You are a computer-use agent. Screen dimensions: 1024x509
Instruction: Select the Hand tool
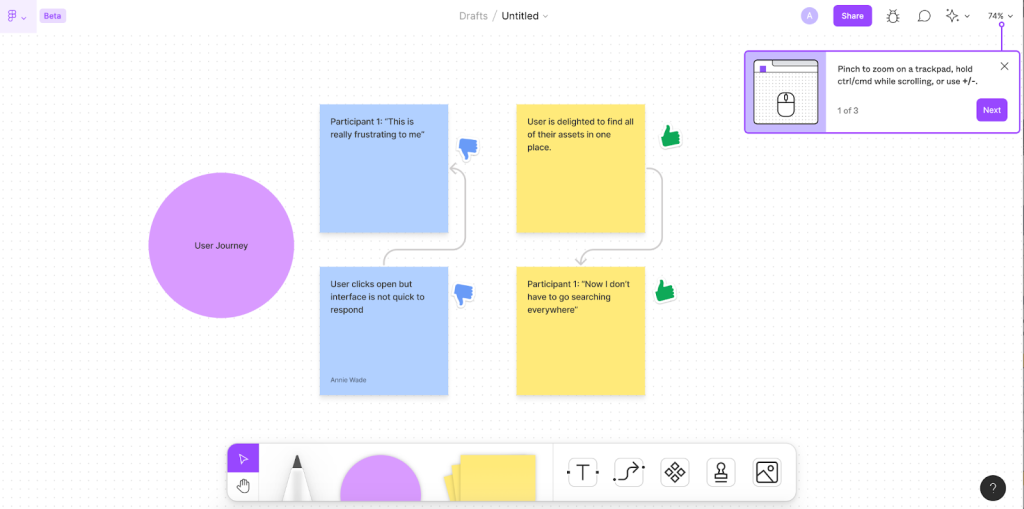[x=243, y=486]
